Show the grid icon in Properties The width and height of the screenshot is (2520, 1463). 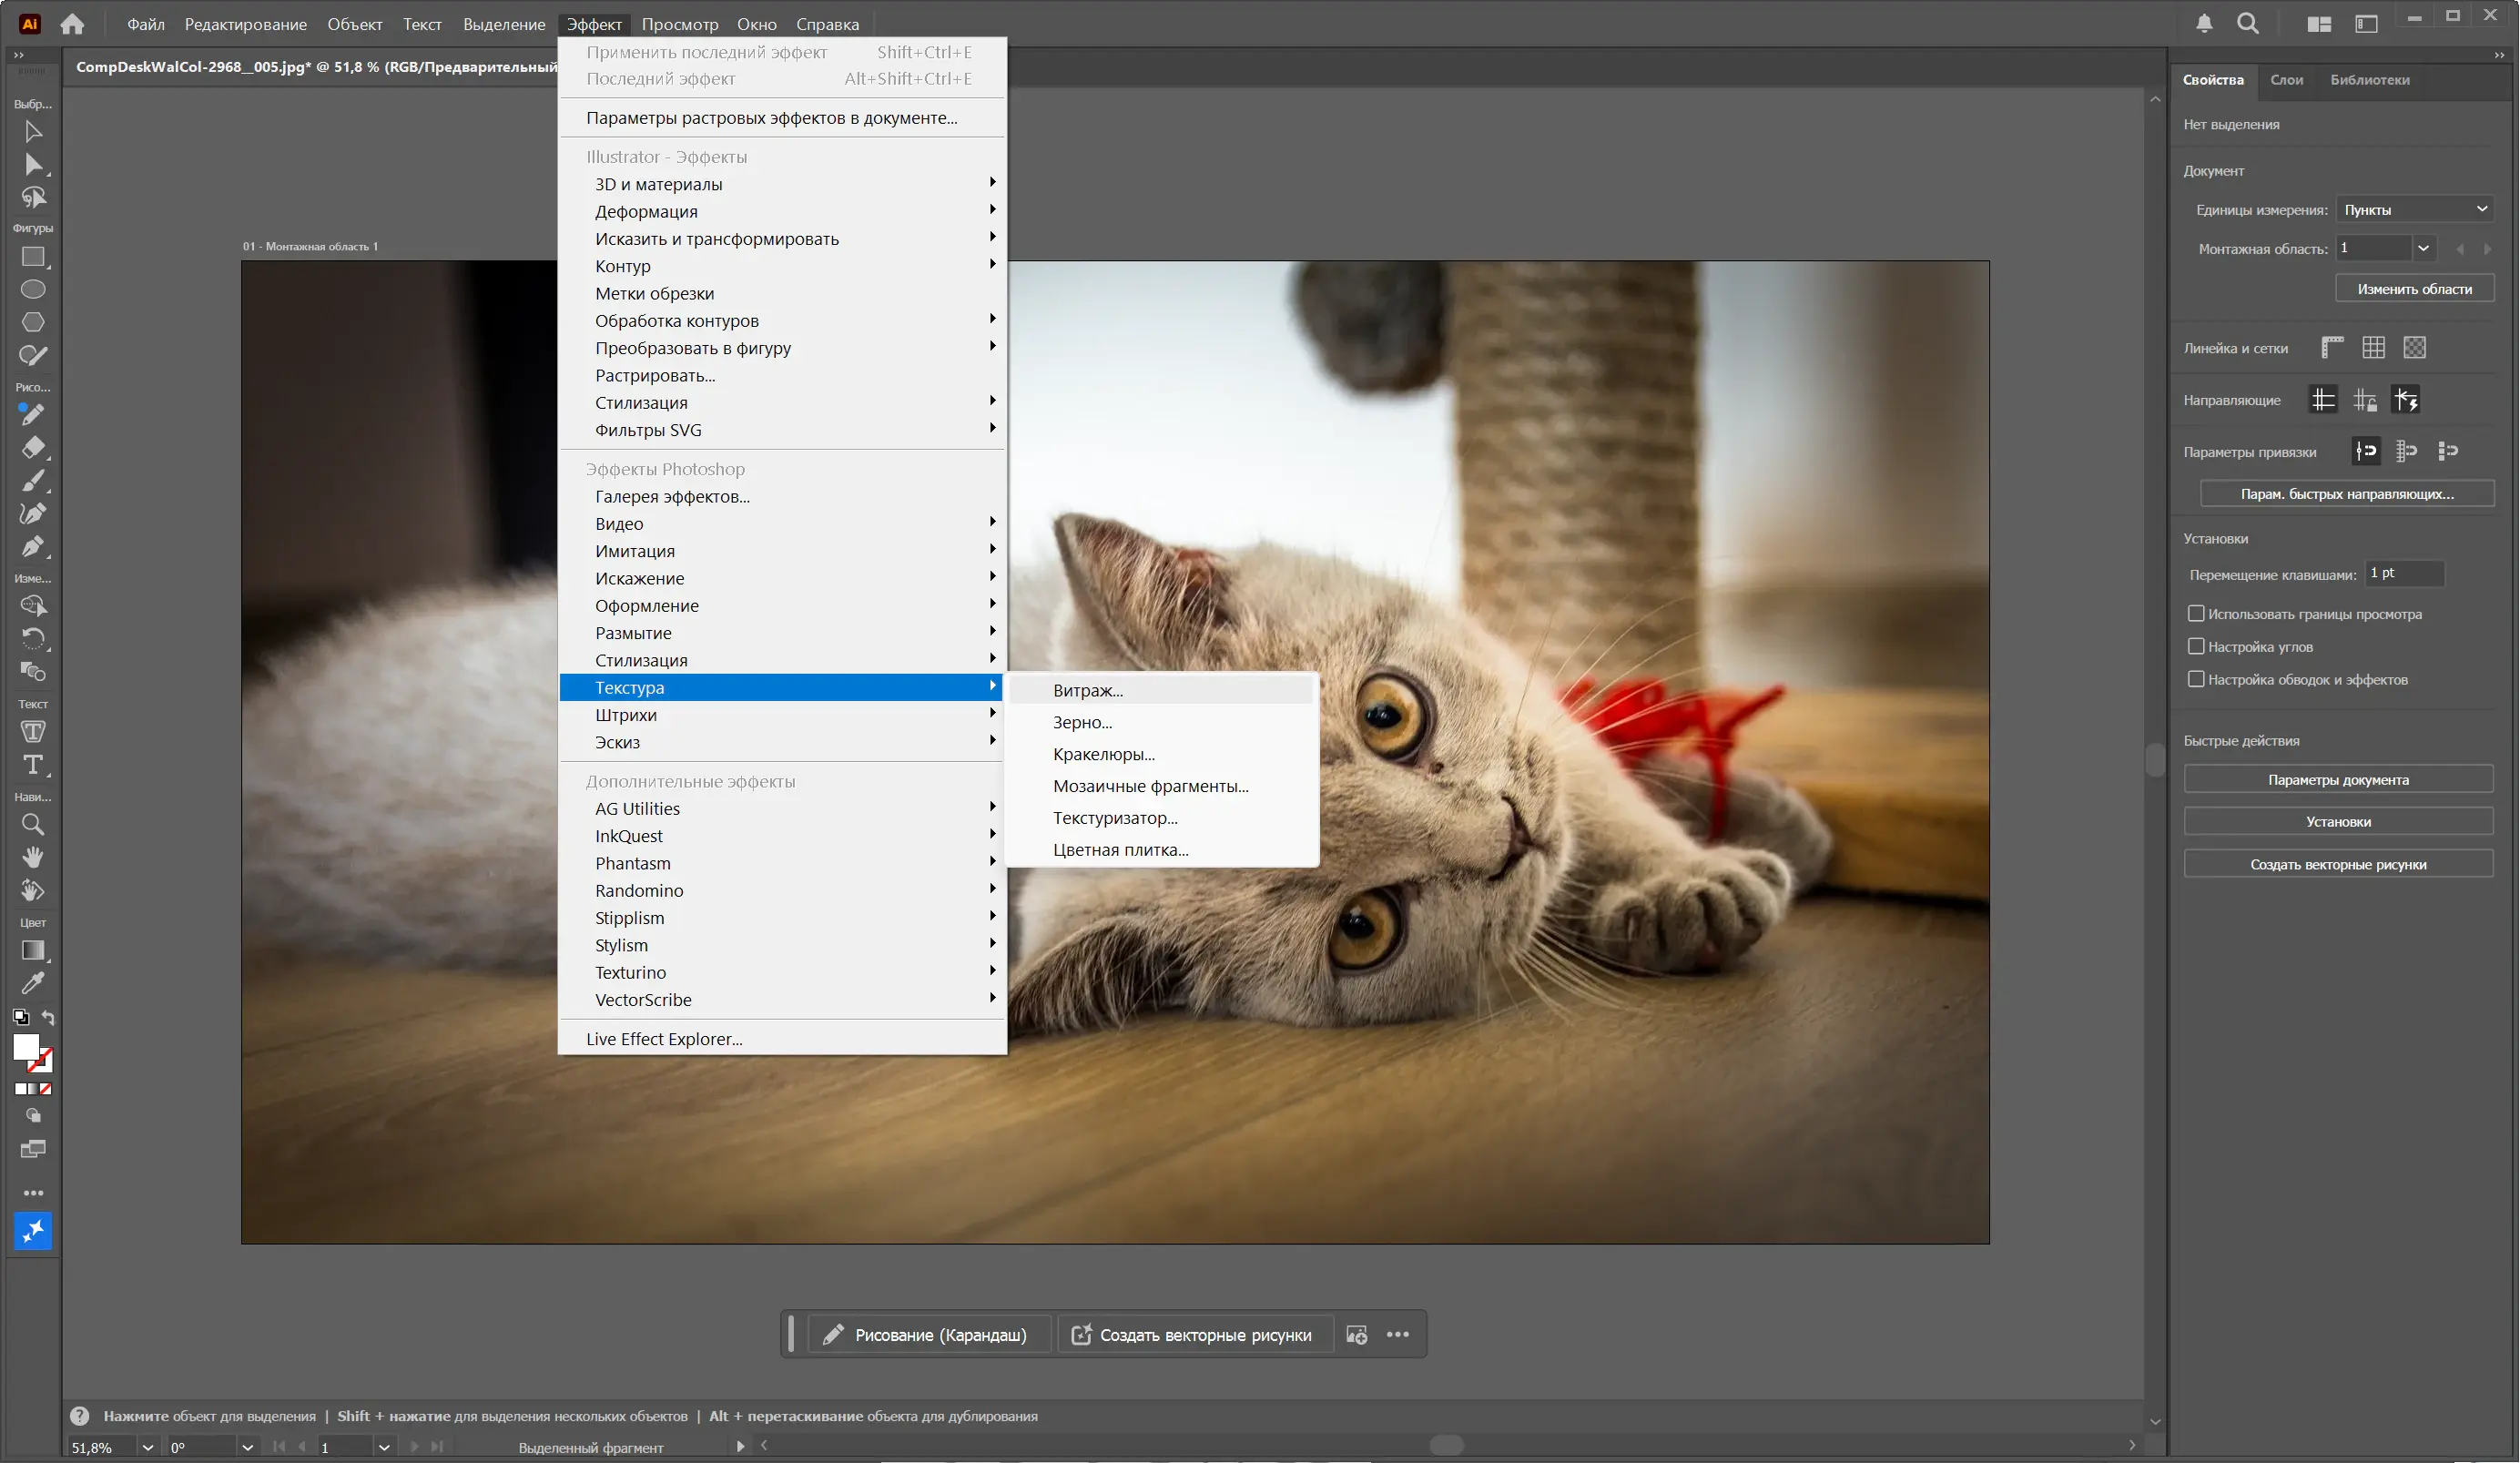[x=2373, y=348]
